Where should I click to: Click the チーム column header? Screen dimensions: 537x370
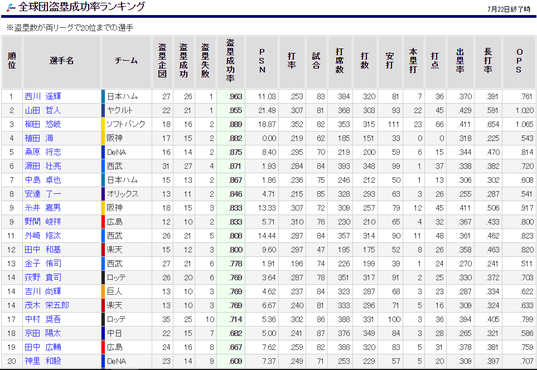pos(126,61)
